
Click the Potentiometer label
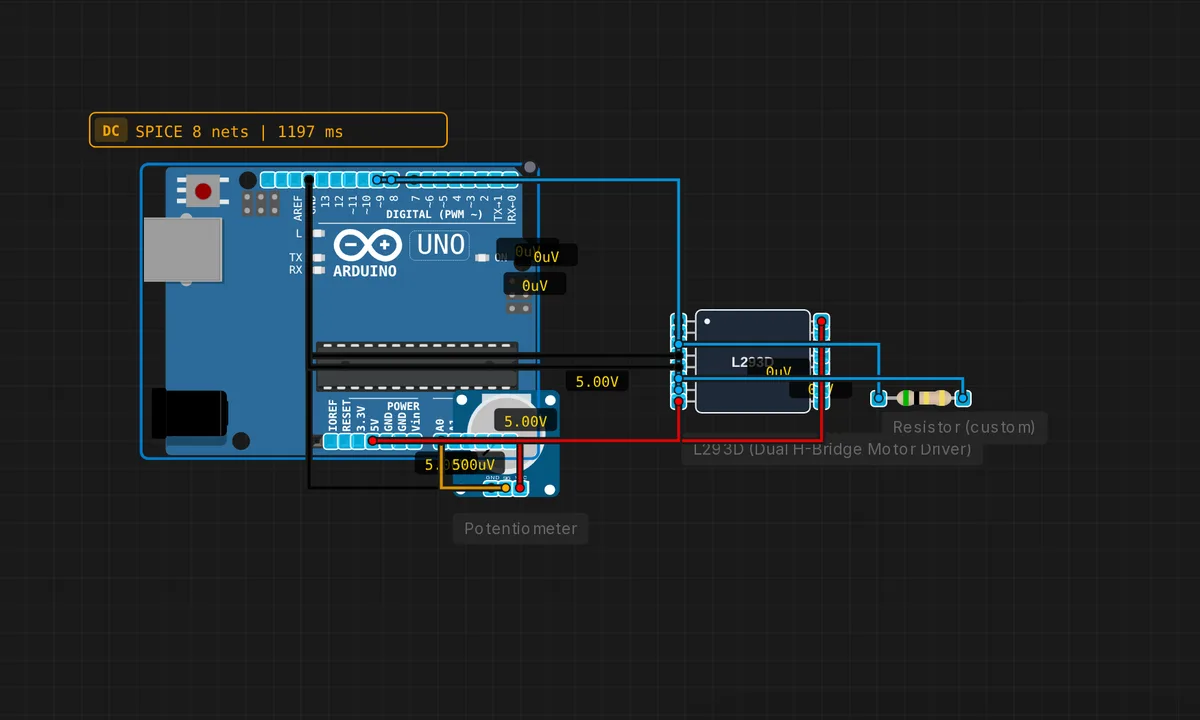click(x=521, y=528)
